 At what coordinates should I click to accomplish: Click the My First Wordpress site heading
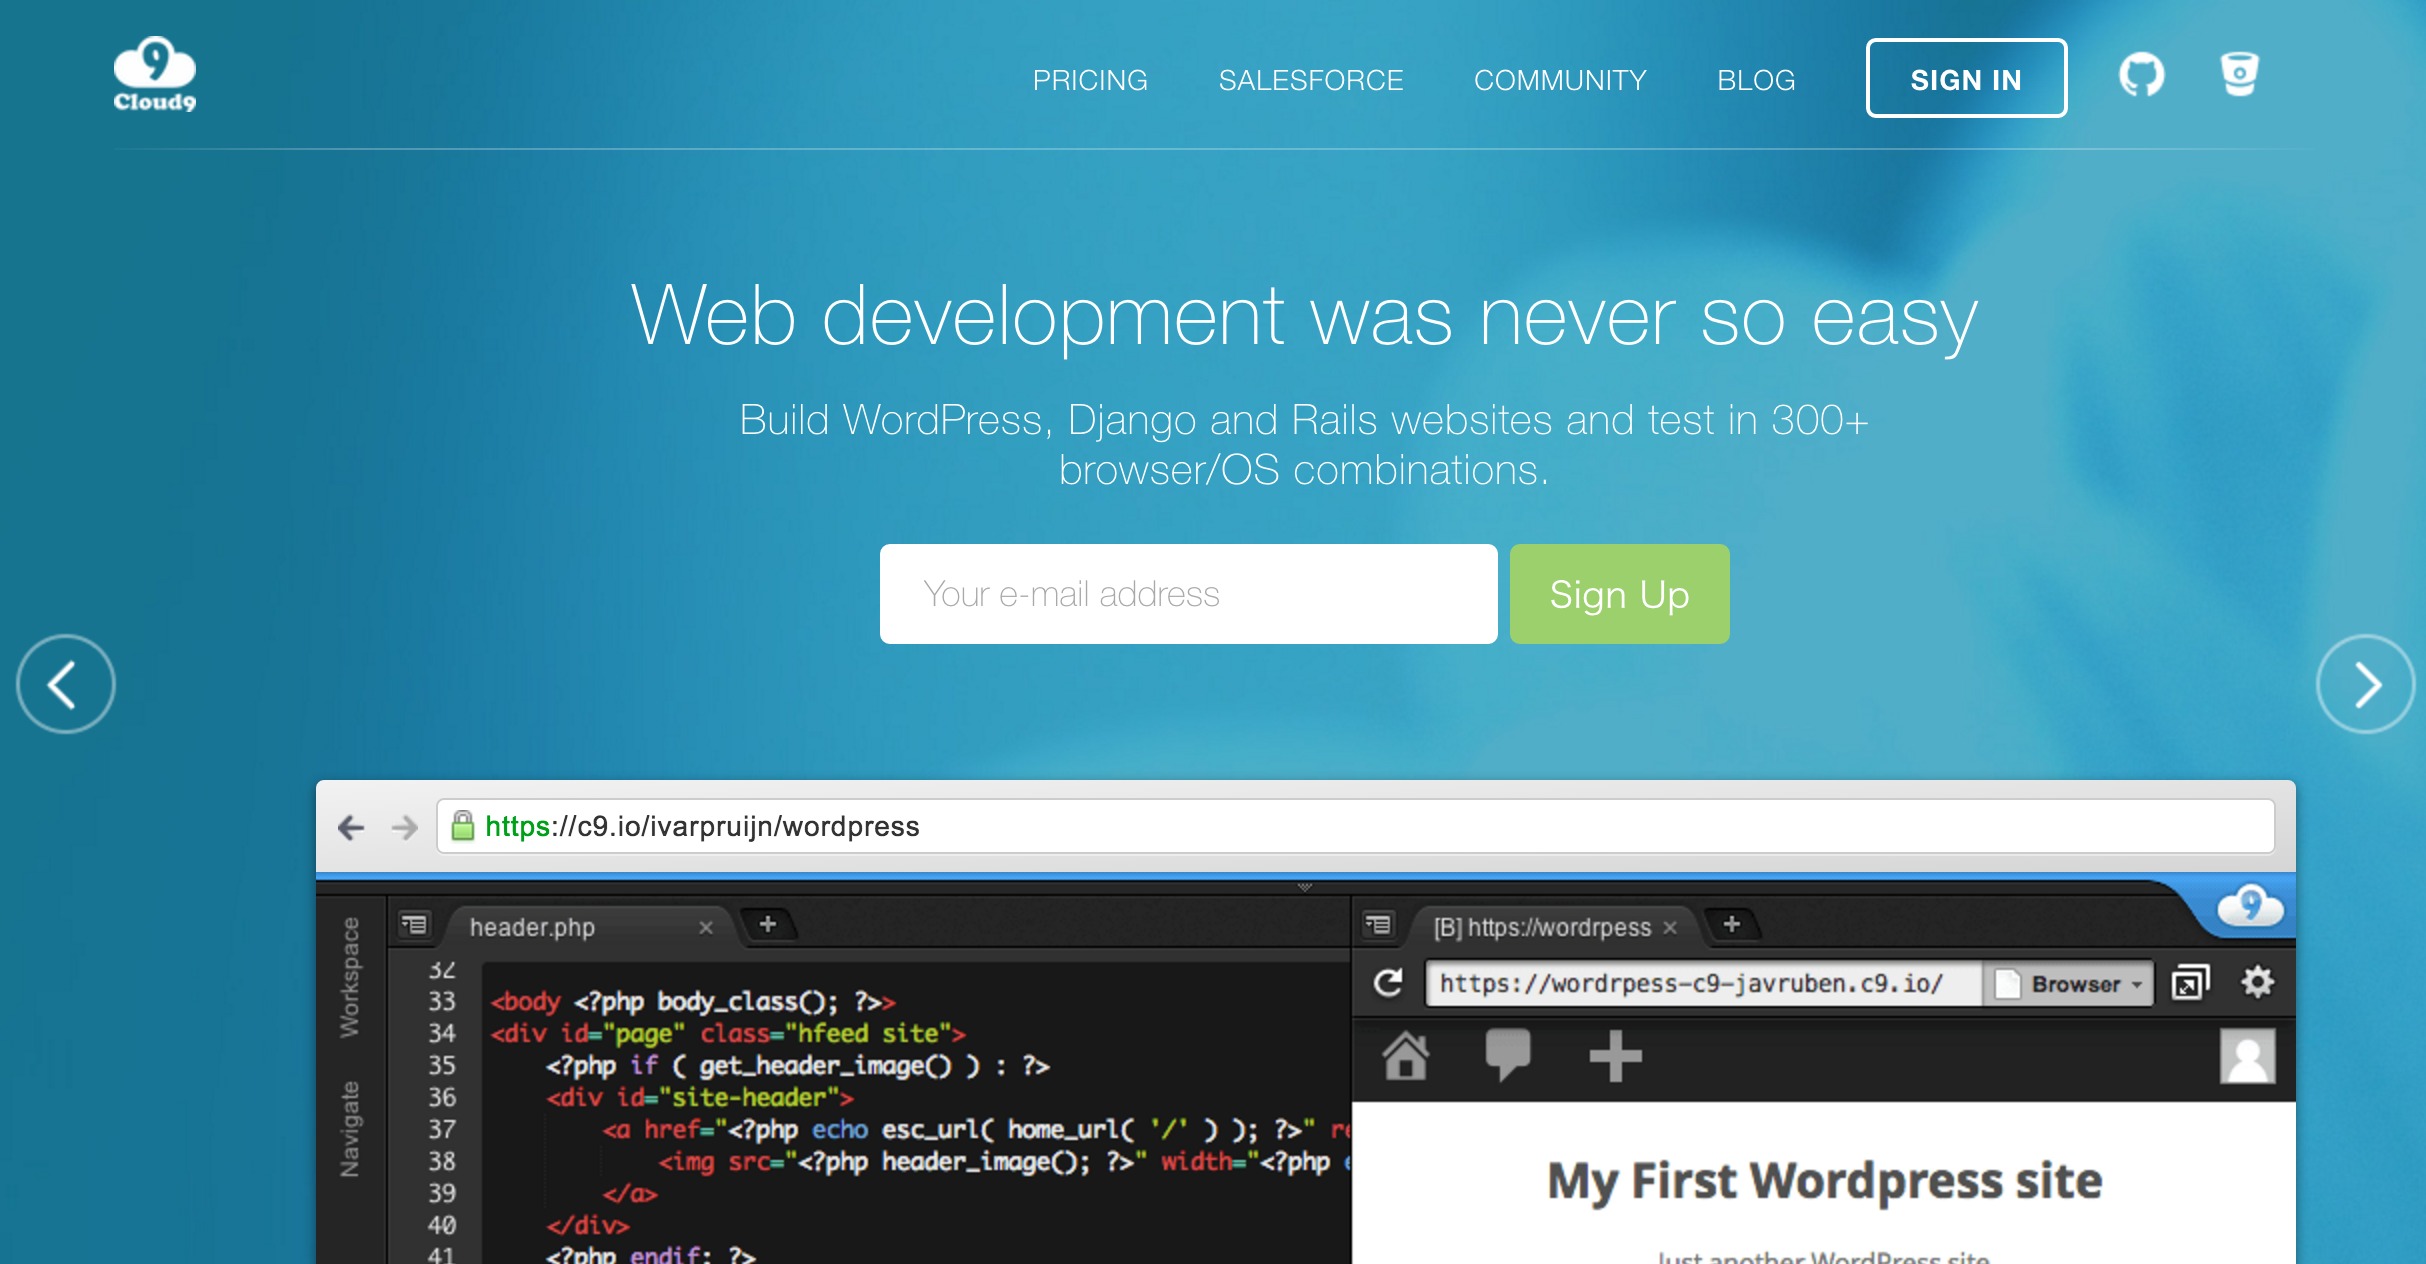(x=1824, y=1181)
